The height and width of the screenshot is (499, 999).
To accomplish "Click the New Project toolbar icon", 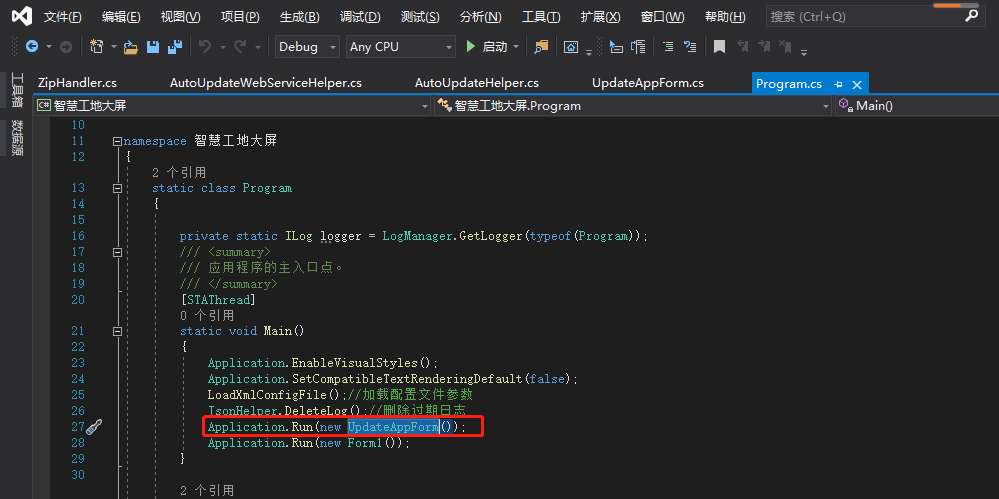I will (97, 47).
